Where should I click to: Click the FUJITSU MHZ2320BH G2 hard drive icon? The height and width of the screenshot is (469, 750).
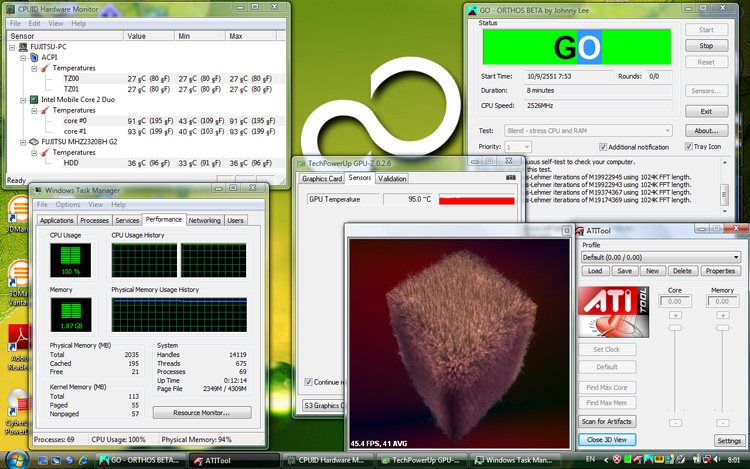[x=34, y=142]
